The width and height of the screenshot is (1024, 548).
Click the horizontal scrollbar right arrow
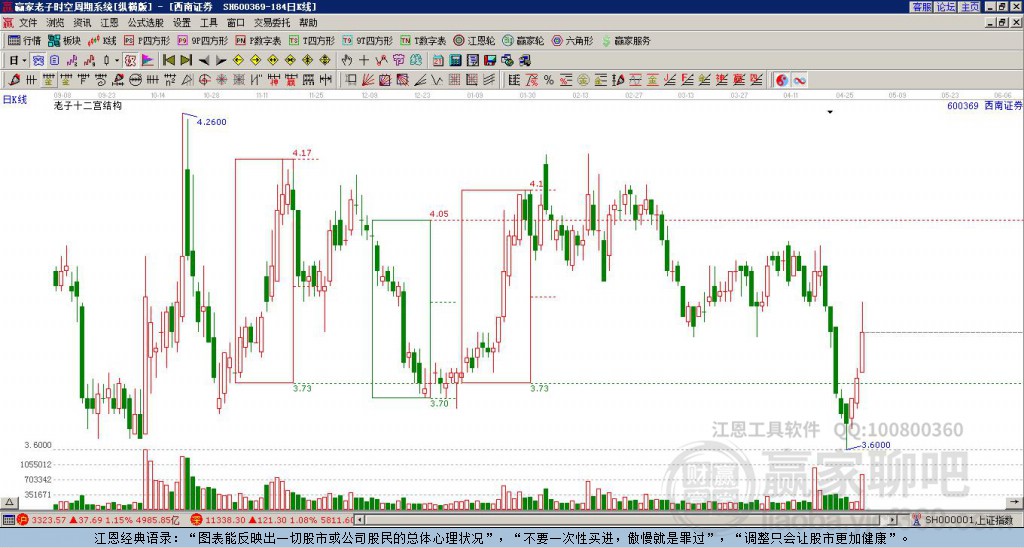point(892,520)
